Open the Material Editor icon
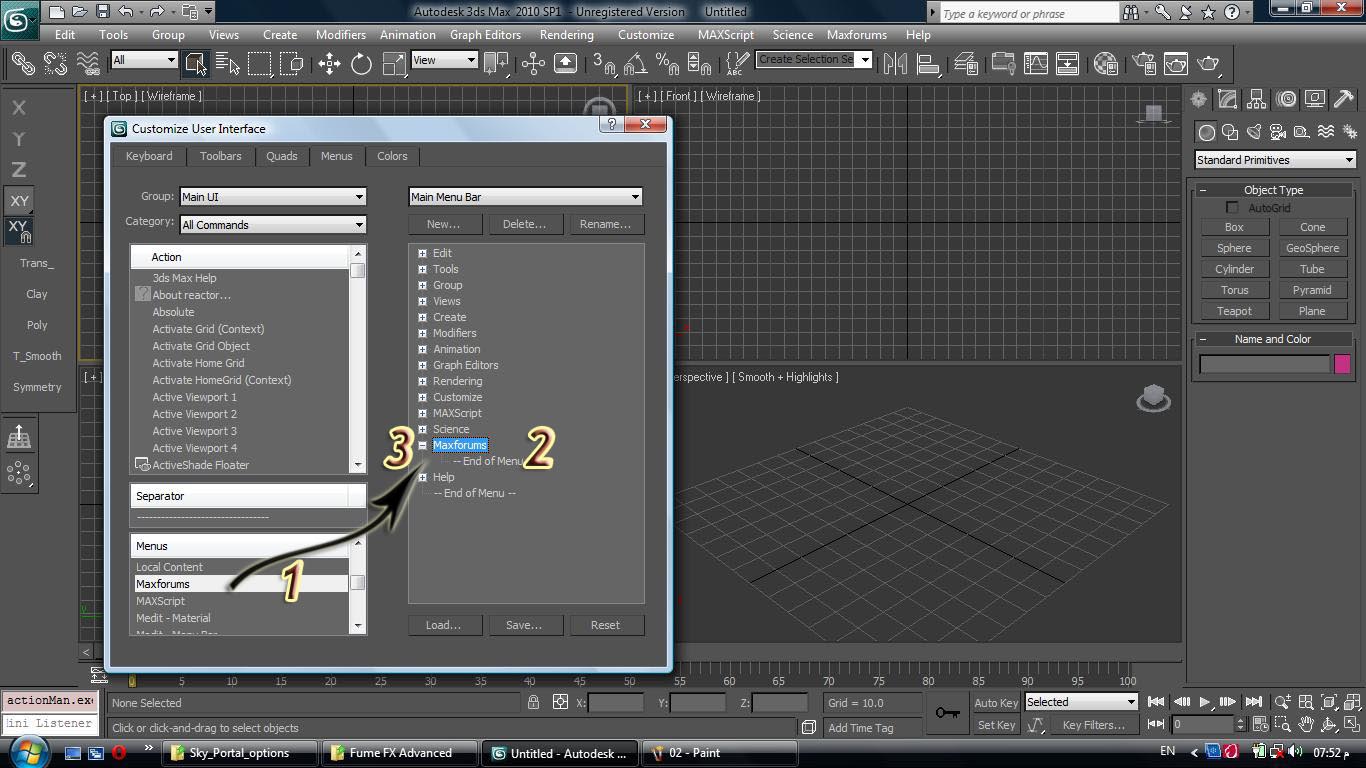The width and height of the screenshot is (1366, 768). [x=1105, y=64]
